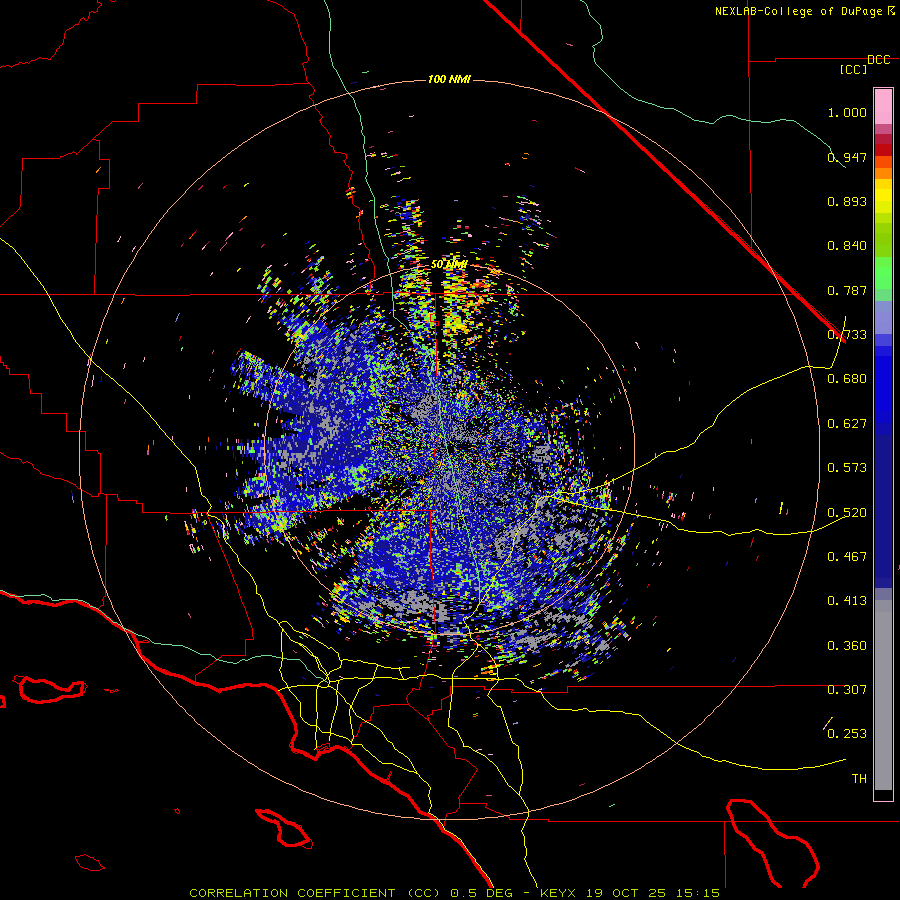Select the 0.733 scale value

847,335
